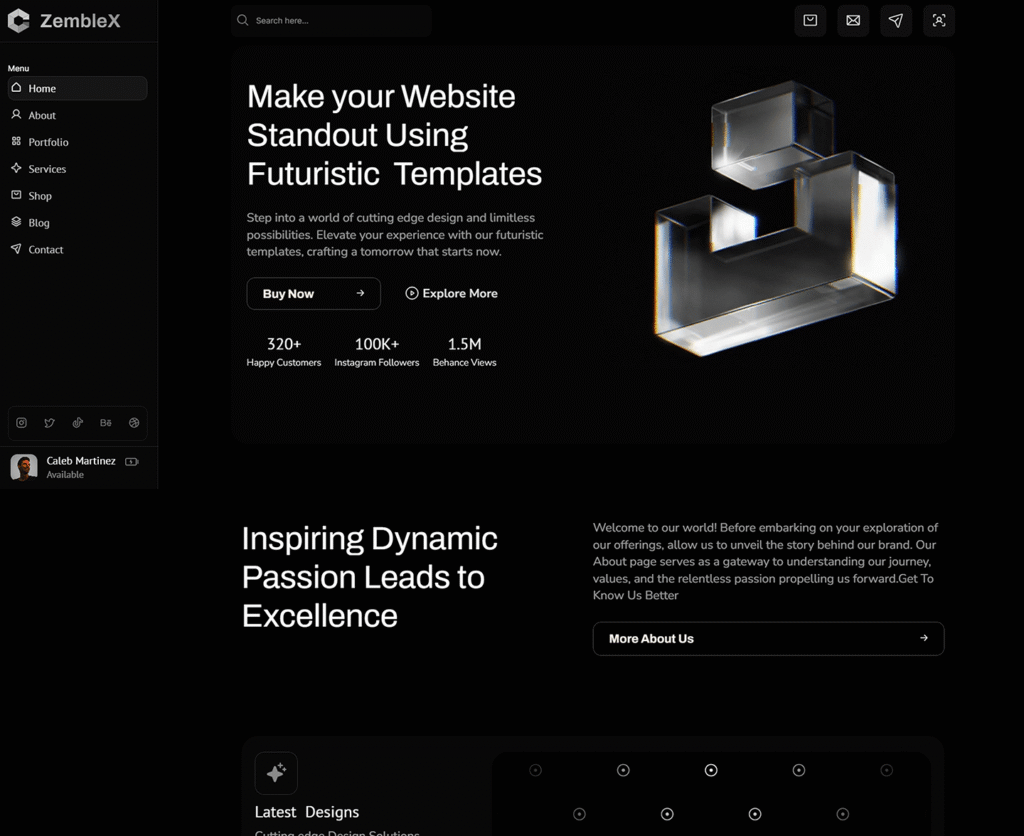Open the Instagram social icon in sidebar
The width and height of the screenshot is (1024, 836).
point(21,423)
